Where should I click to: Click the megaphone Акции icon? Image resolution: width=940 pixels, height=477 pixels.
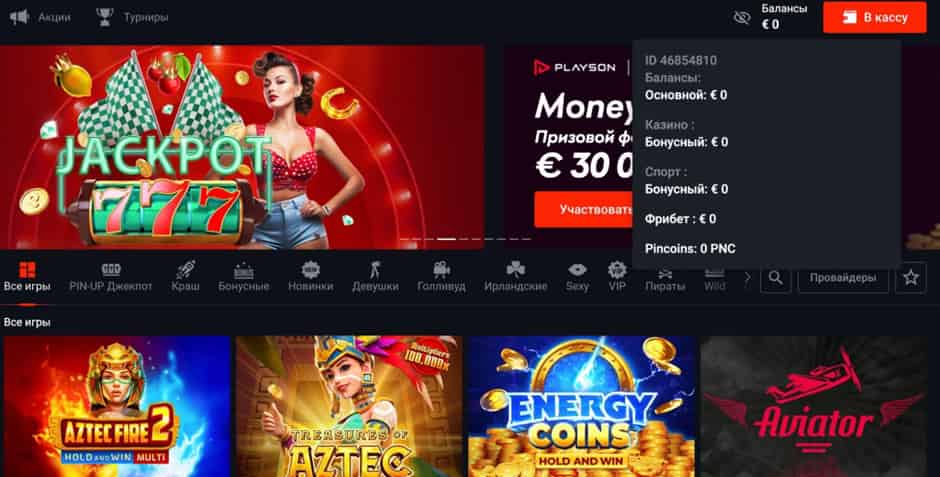coord(19,17)
